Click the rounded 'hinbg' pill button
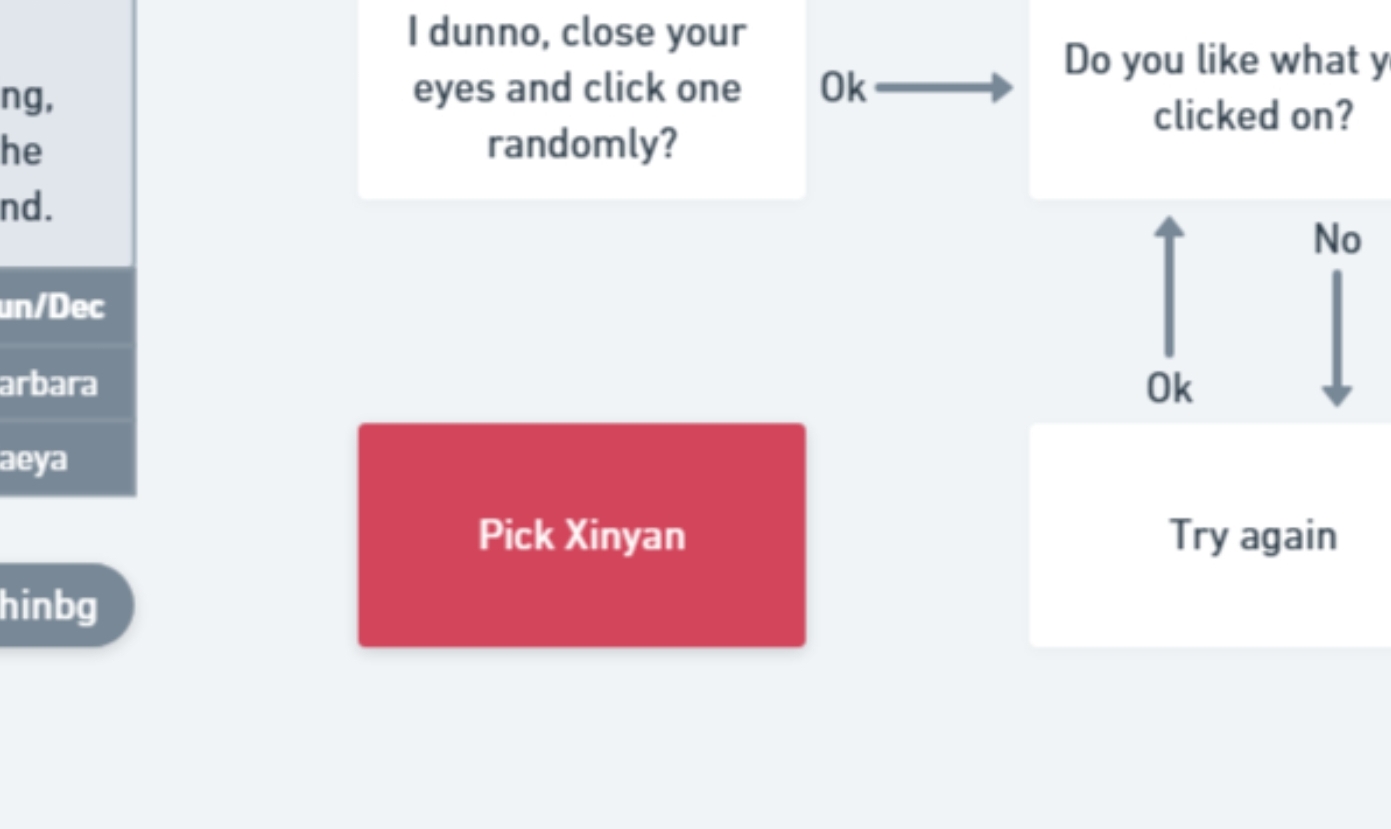 [62, 605]
